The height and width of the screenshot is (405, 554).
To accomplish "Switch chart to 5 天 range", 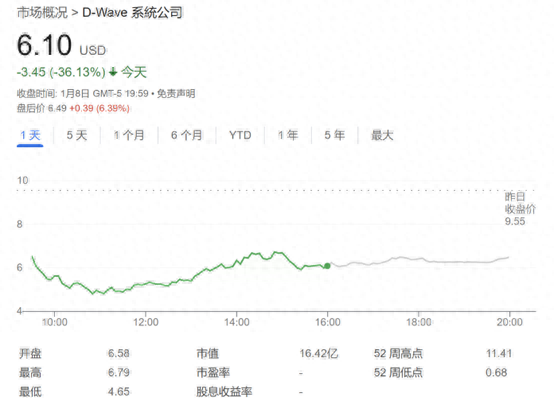I will [x=77, y=135].
